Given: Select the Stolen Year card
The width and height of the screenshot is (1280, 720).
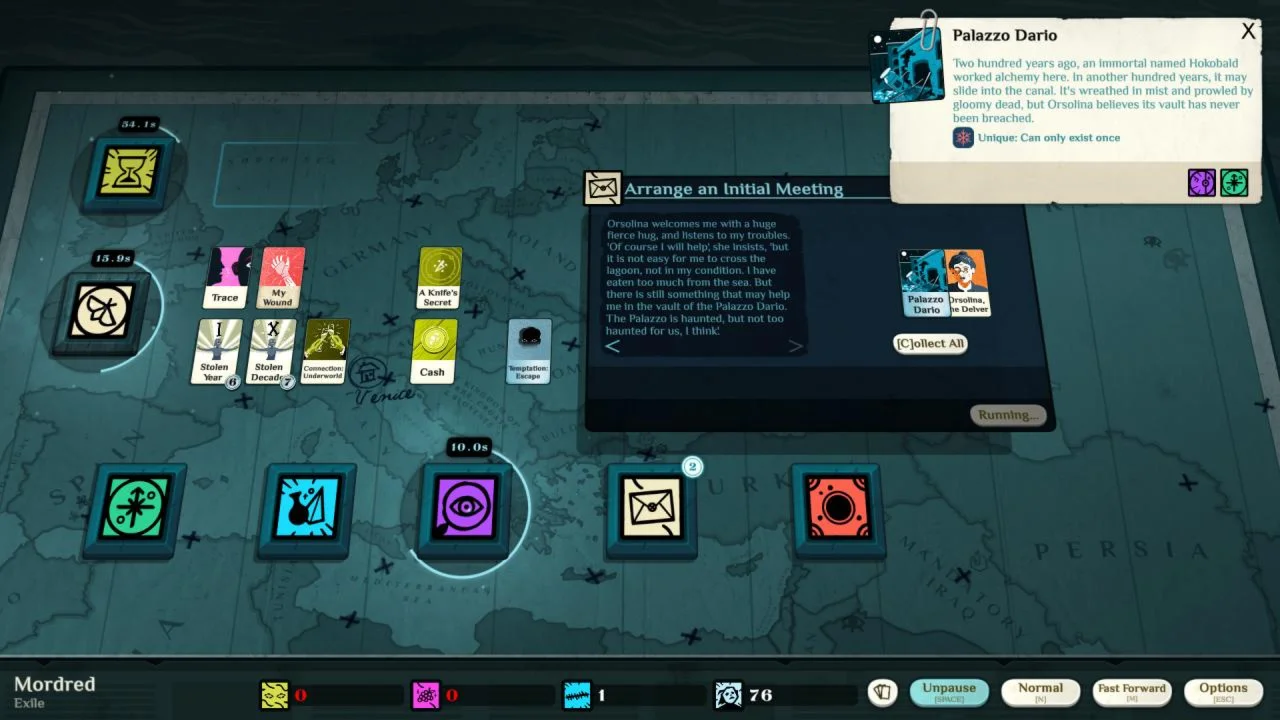Looking at the screenshot, I should [216, 351].
